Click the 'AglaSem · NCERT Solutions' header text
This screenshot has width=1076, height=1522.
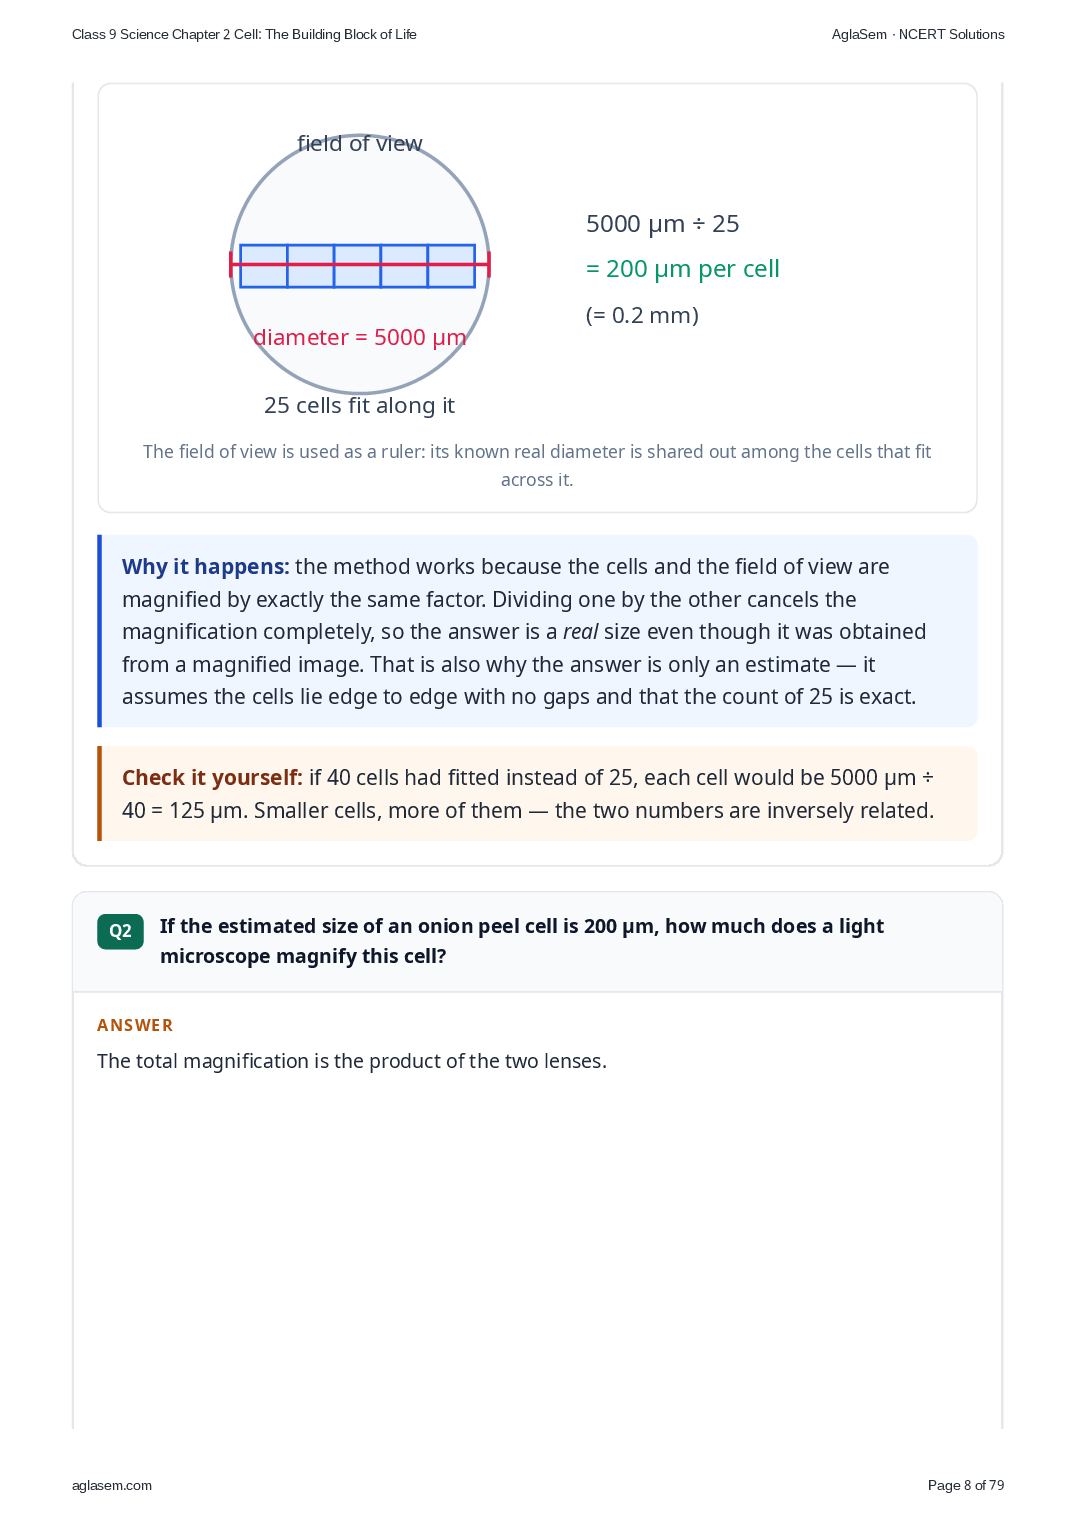click(918, 34)
